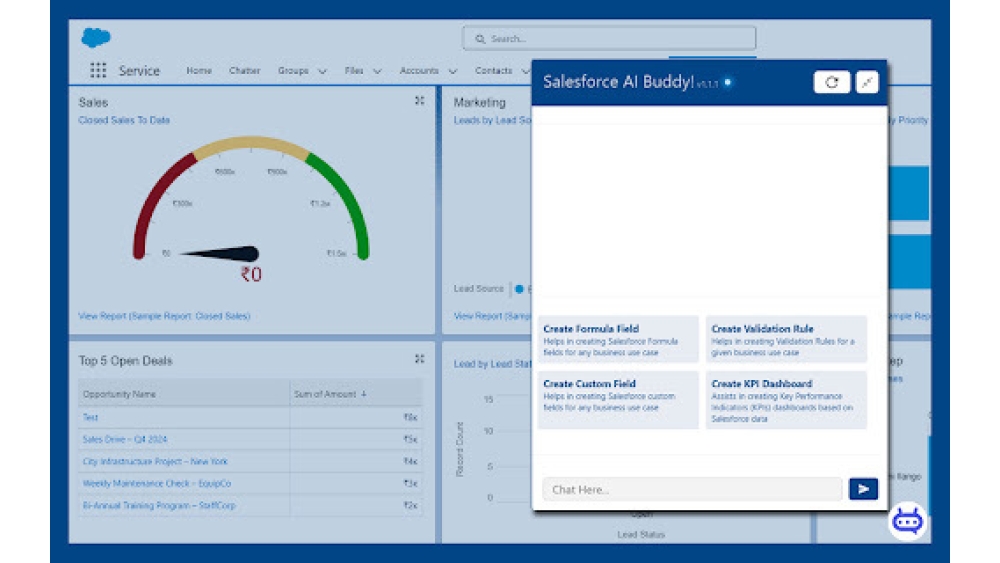Open the Contacts dropdown chevron

[526, 71]
